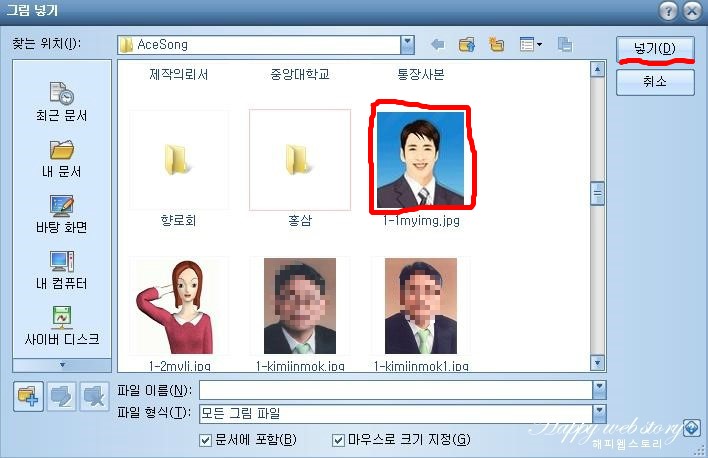This screenshot has height=458, width=708.
Task: Expand the sidebar places down arrow
Action: [62, 365]
